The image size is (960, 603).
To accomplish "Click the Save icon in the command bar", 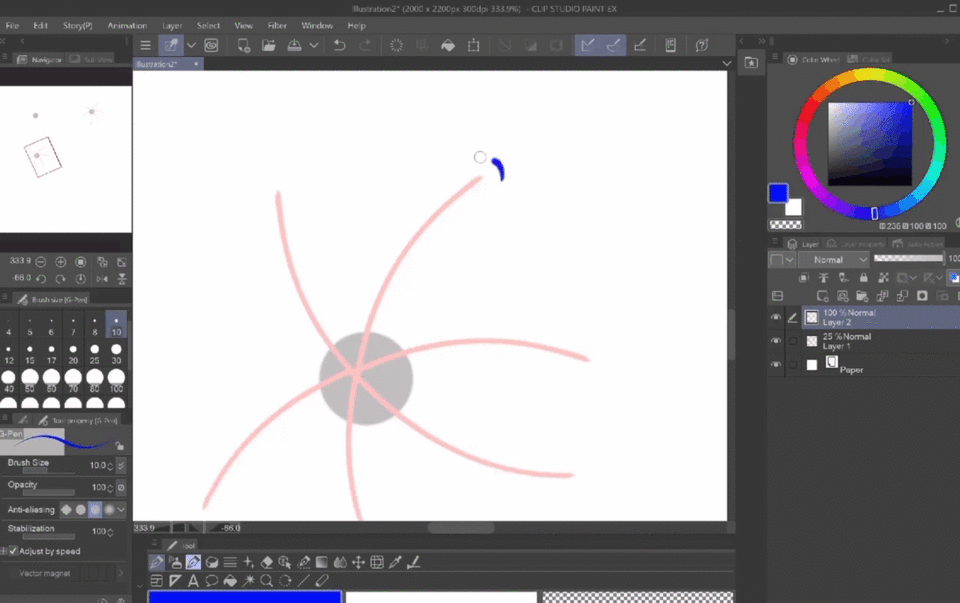I will tap(294, 45).
